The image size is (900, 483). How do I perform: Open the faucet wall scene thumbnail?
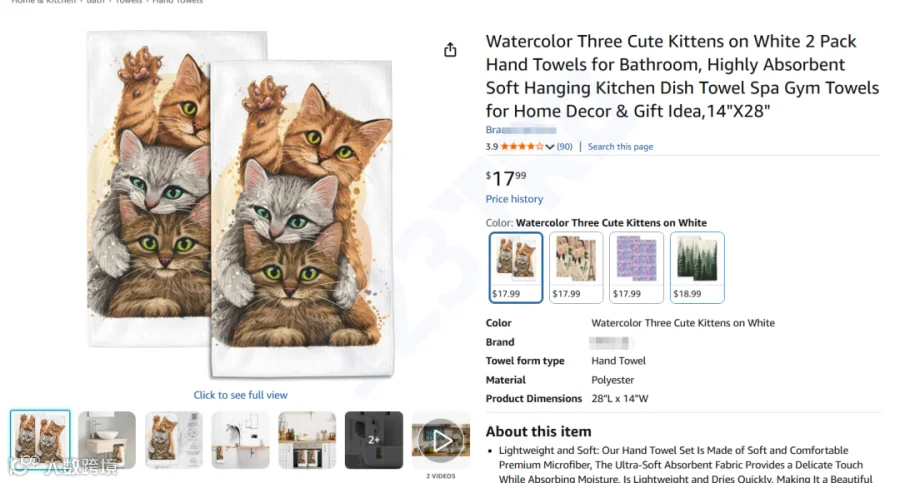pos(240,440)
